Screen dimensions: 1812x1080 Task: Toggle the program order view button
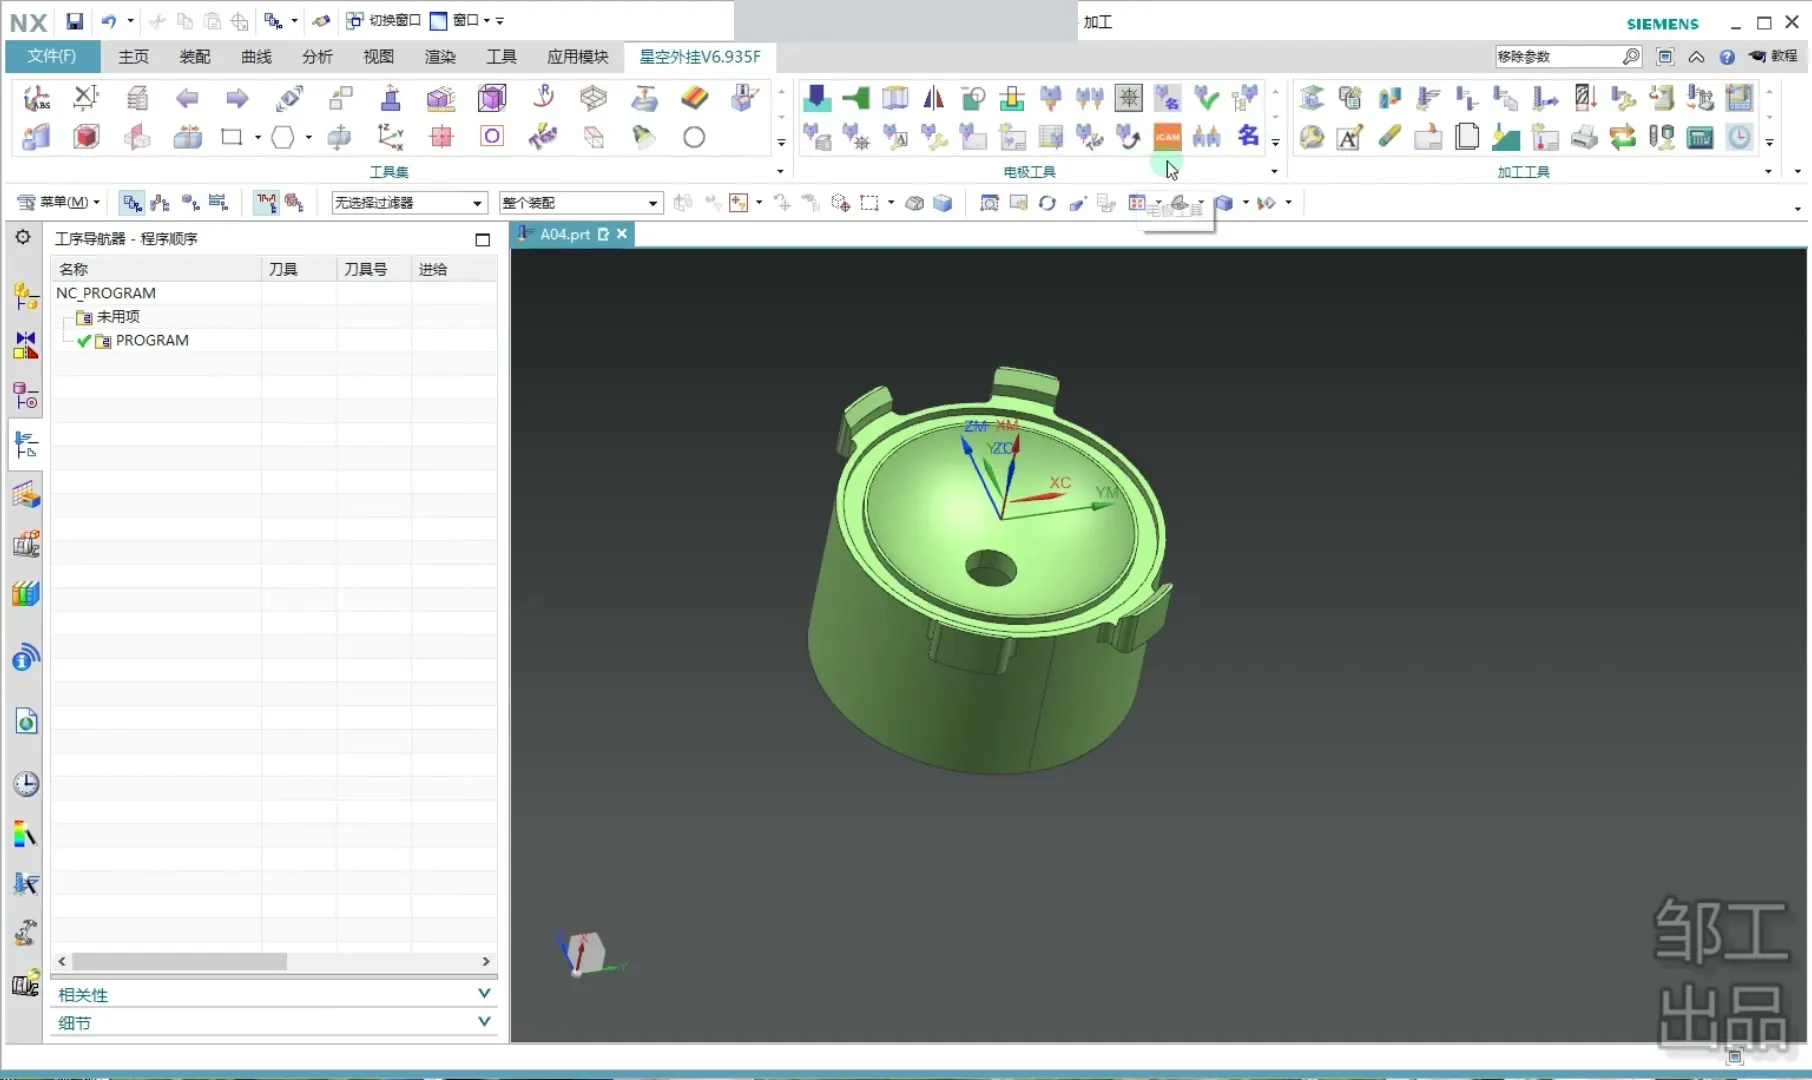click(x=132, y=203)
